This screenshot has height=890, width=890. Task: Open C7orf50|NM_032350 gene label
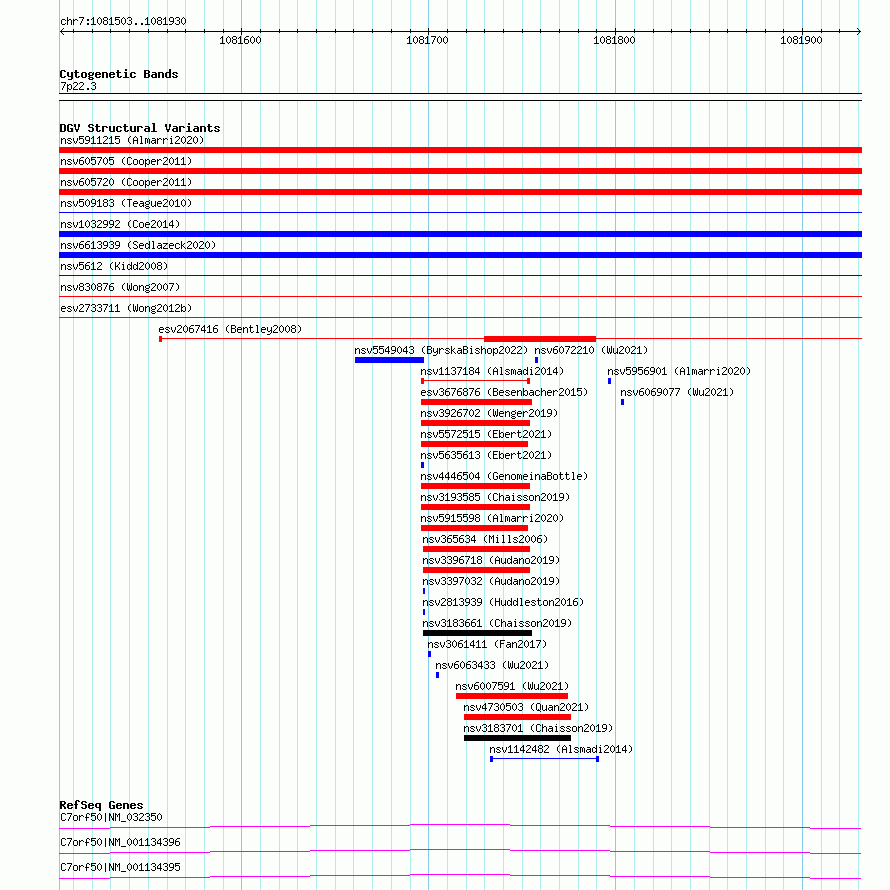point(111,817)
